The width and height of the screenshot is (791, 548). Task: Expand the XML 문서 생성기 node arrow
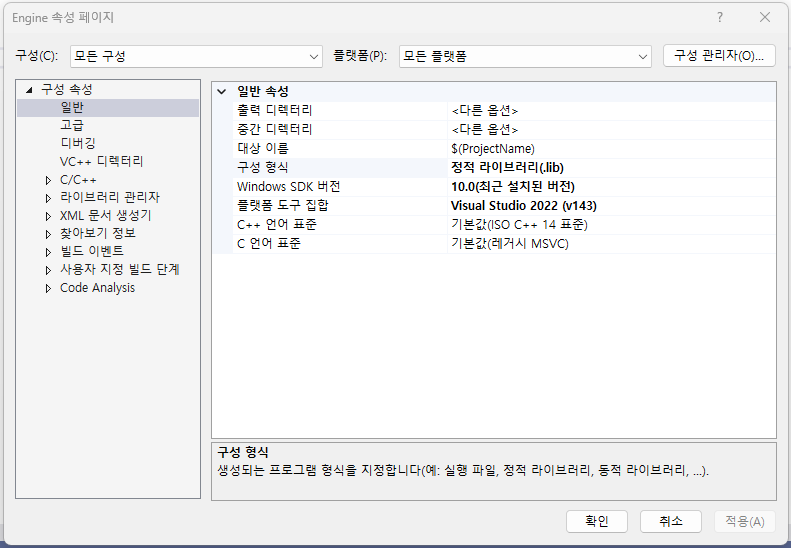48,216
